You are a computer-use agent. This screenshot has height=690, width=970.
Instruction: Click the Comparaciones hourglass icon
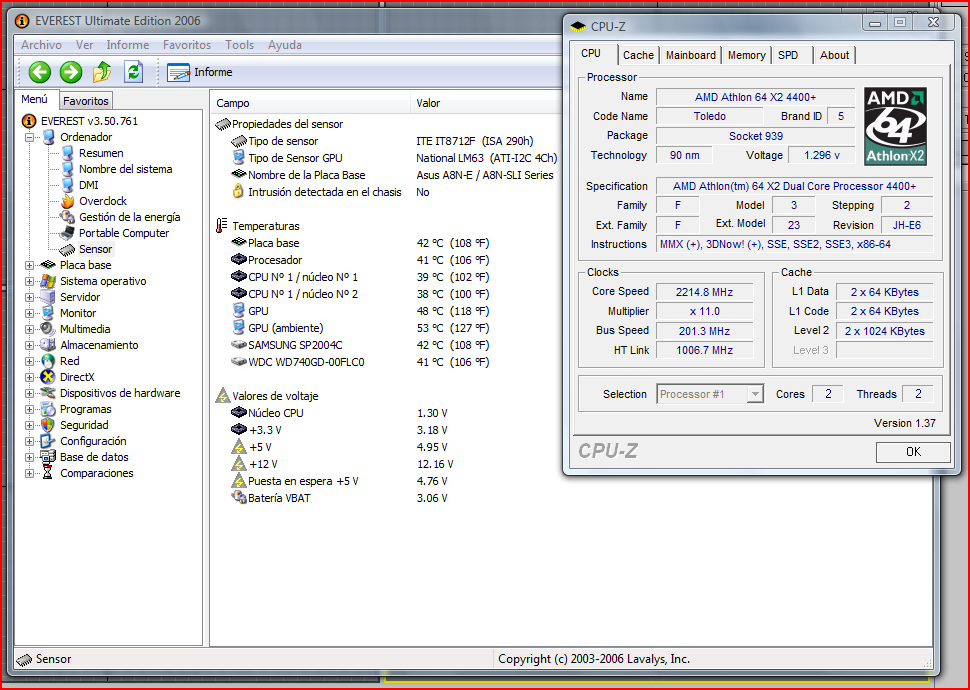click(x=48, y=473)
